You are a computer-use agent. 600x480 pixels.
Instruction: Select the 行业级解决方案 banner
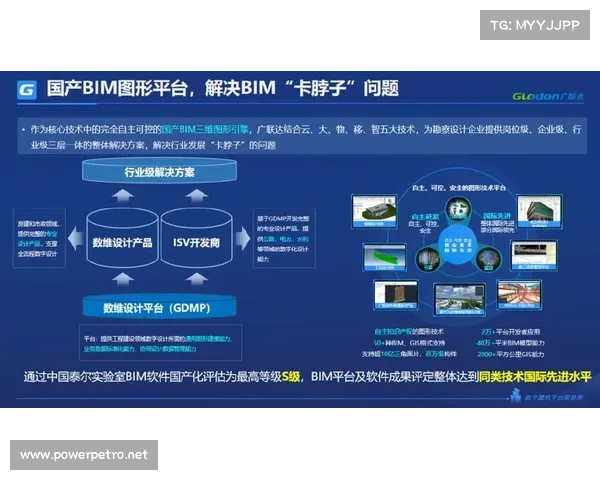tap(161, 173)
